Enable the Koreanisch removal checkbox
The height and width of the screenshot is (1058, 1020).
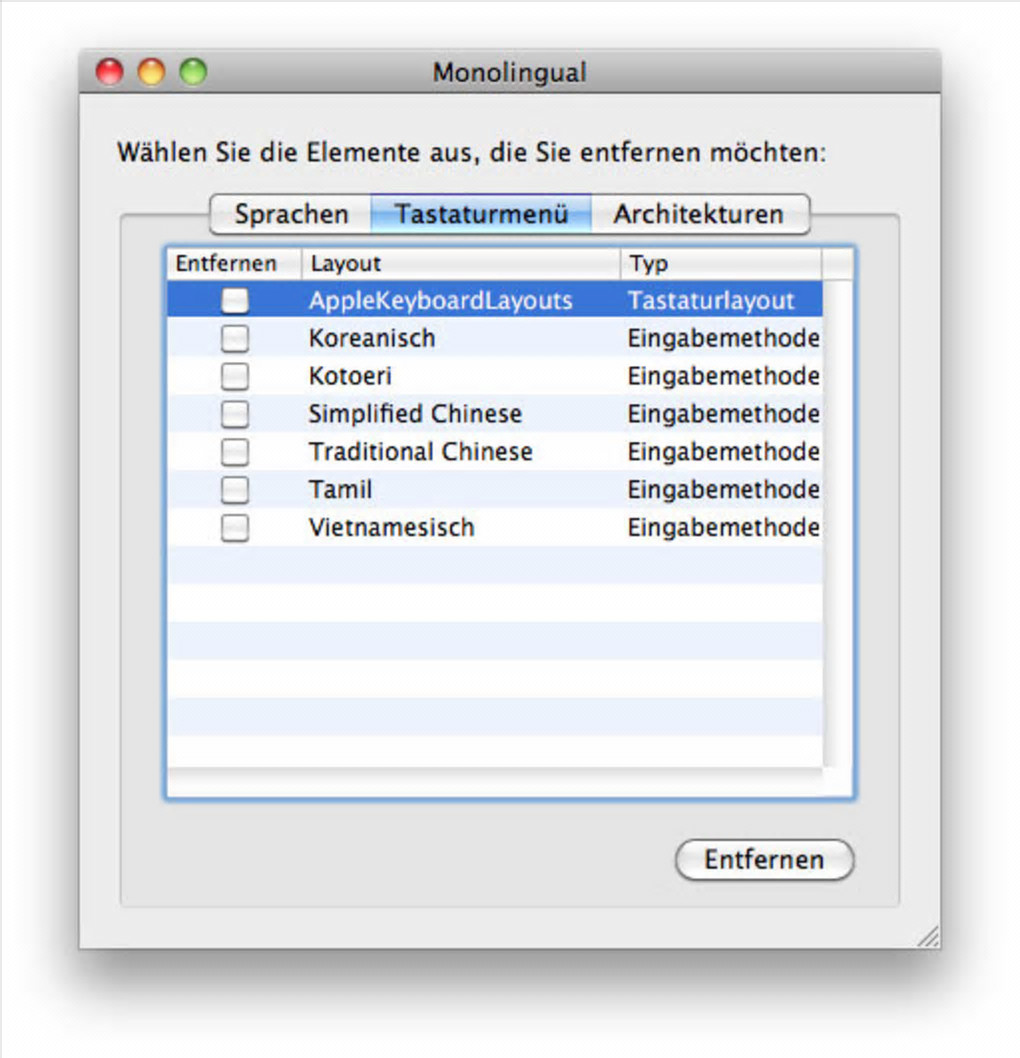pos(235,339)
